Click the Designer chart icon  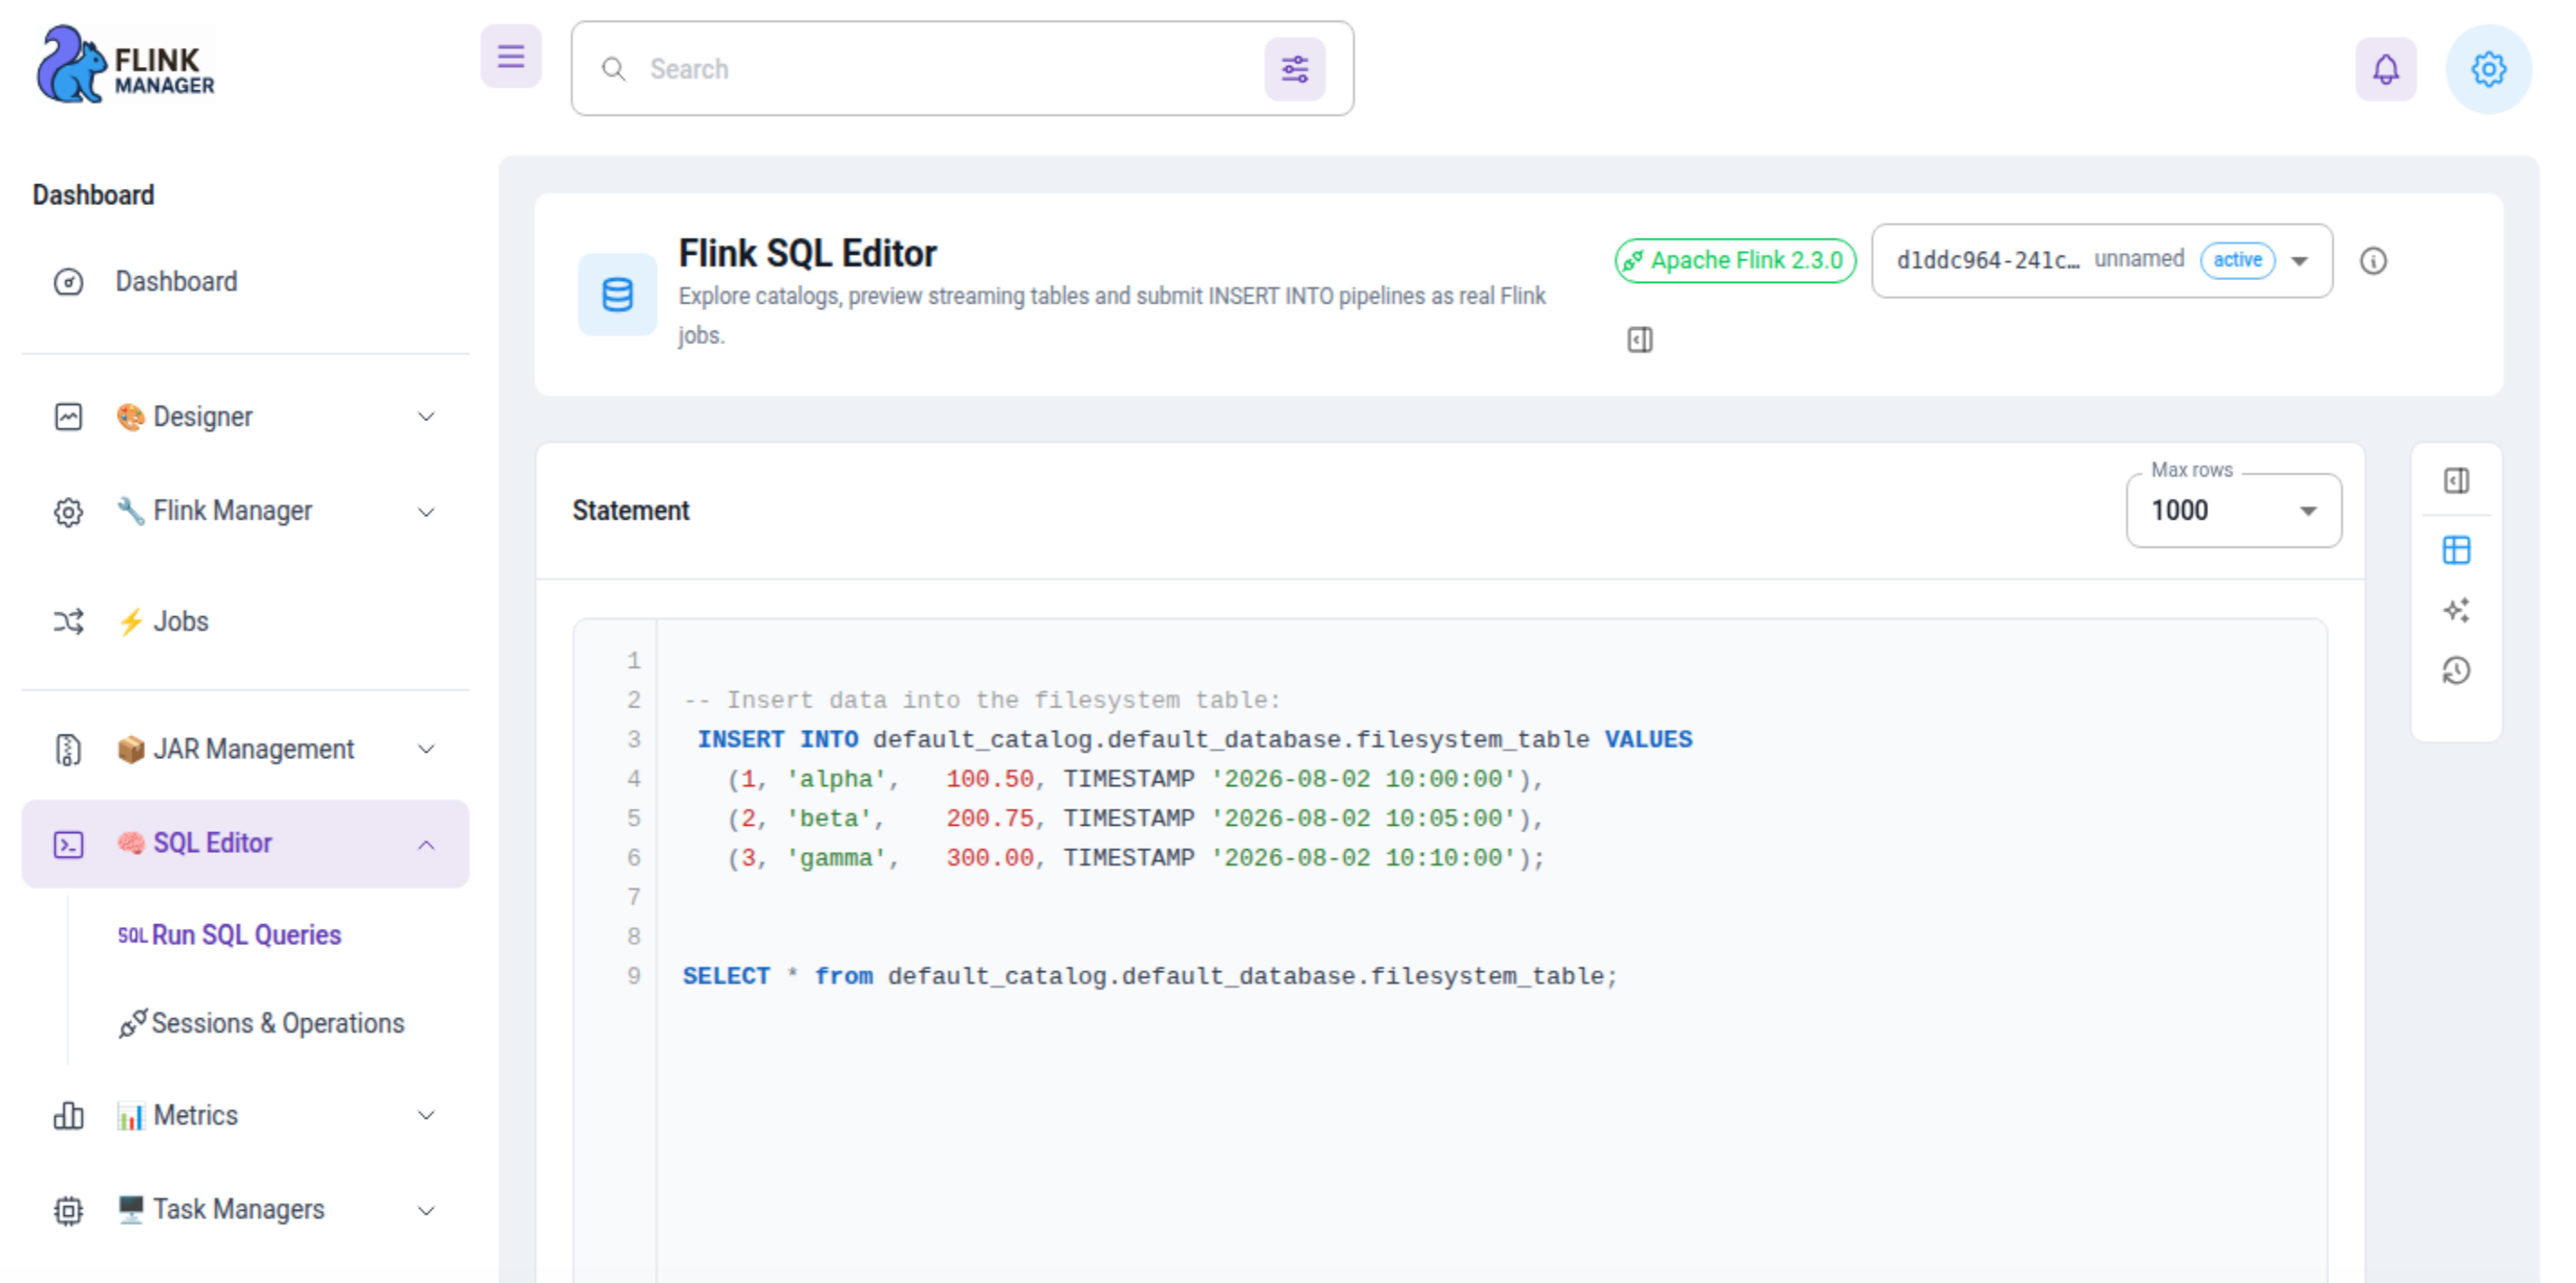pos(68,417)
